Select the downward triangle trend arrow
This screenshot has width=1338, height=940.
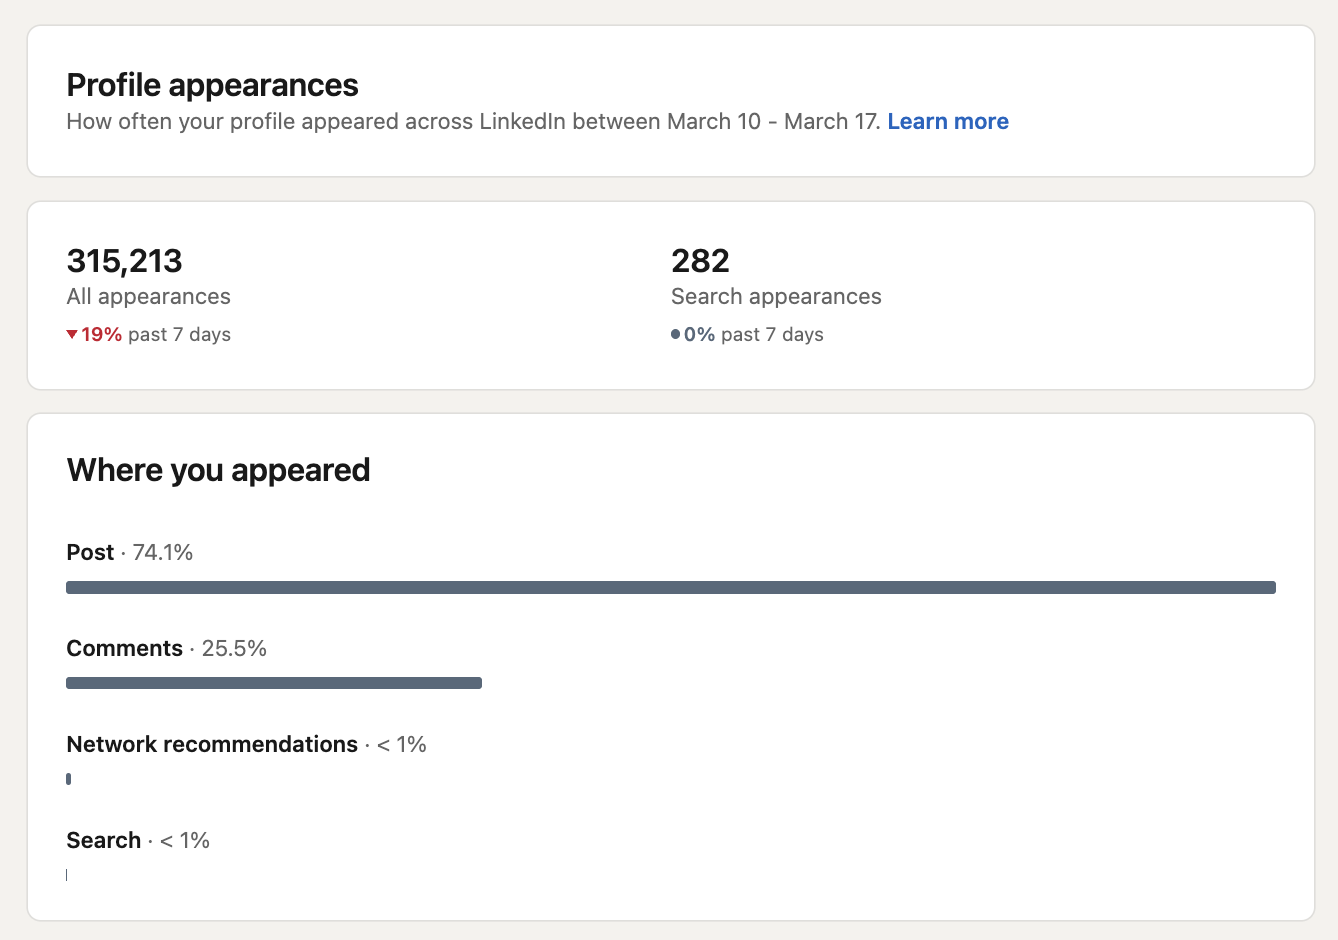72,334
